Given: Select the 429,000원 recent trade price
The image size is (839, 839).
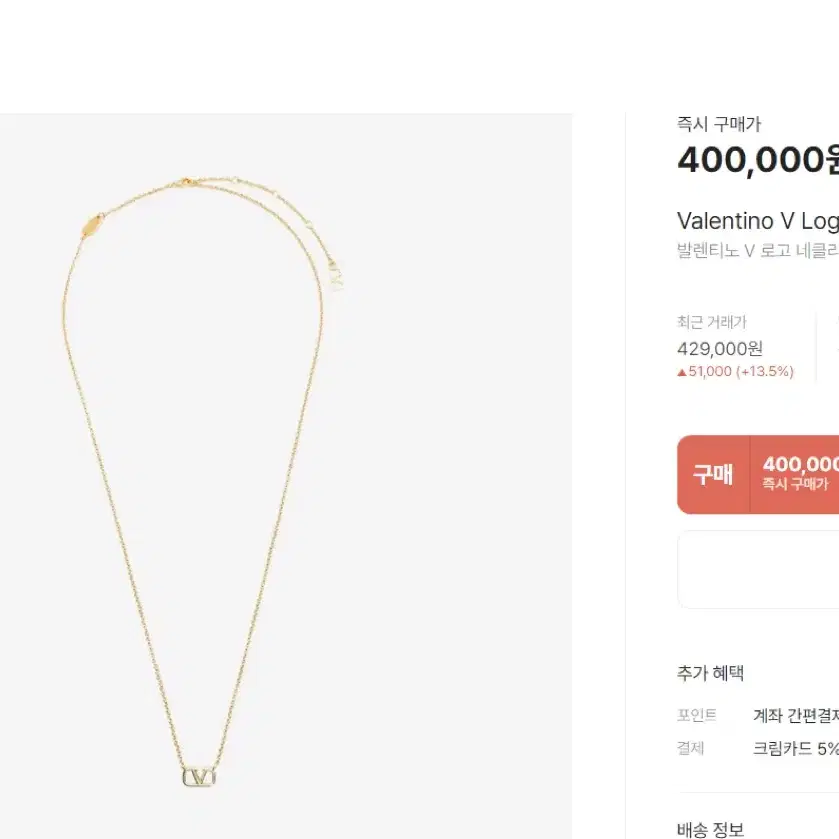Looking at the screenshot, I should pos(720,349).
